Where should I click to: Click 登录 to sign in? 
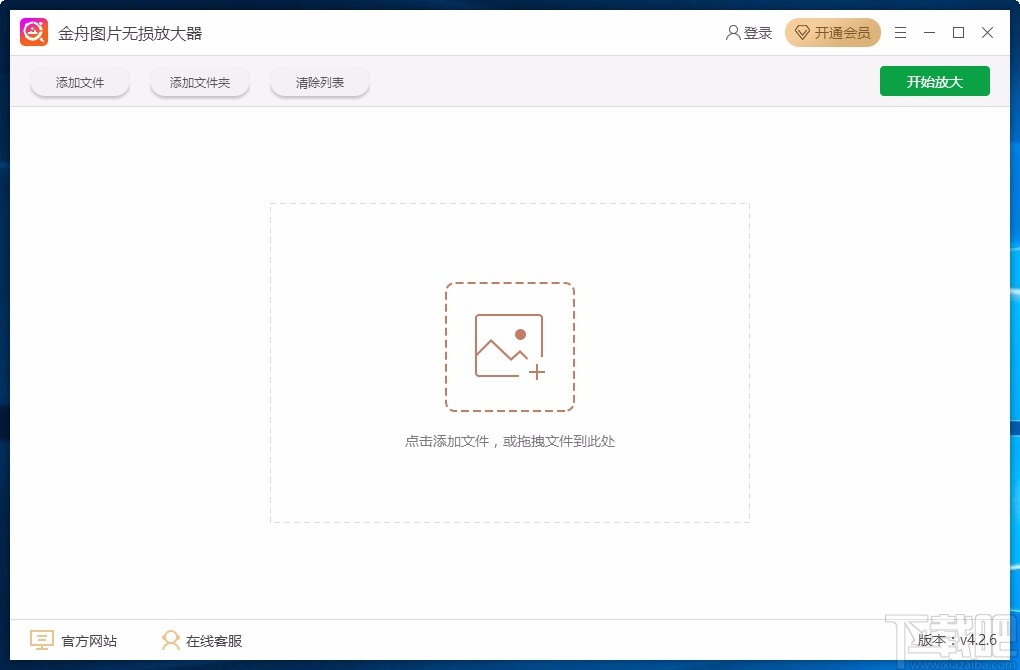tap(755, 32)
